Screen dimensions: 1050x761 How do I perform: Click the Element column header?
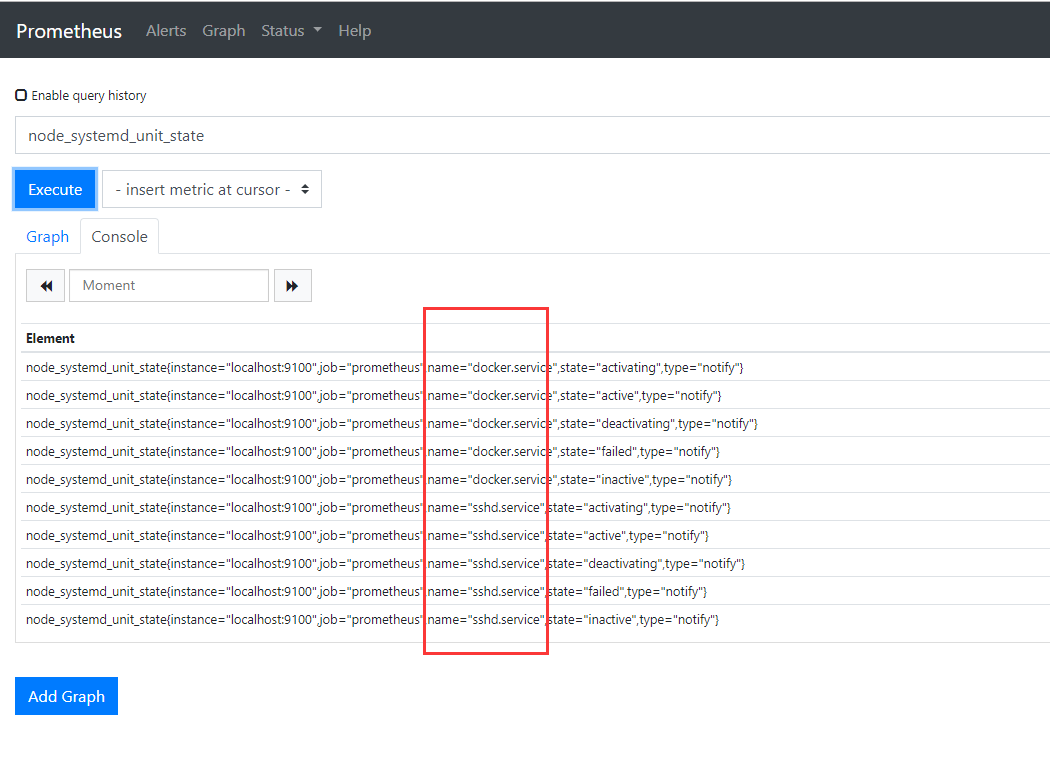coord(50,338)
